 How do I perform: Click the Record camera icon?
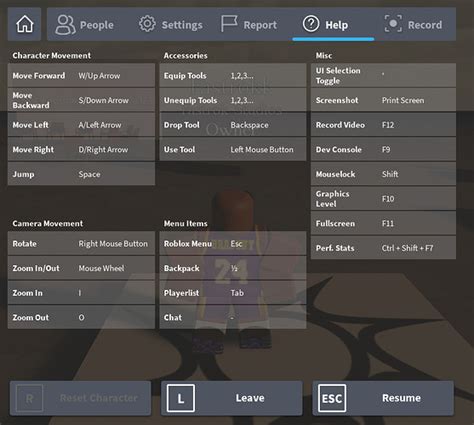point(393,24)
